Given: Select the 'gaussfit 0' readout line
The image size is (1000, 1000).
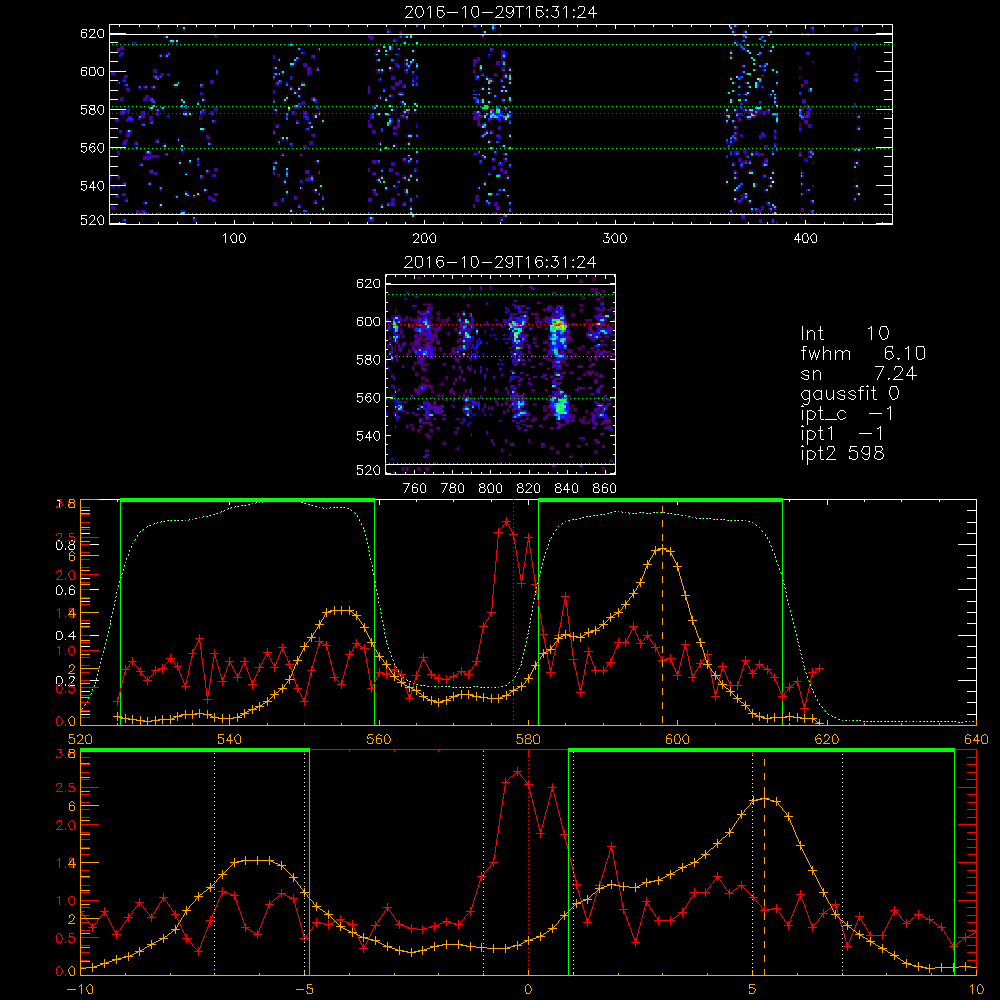Looking at the screenshot, I should point(850,393).
